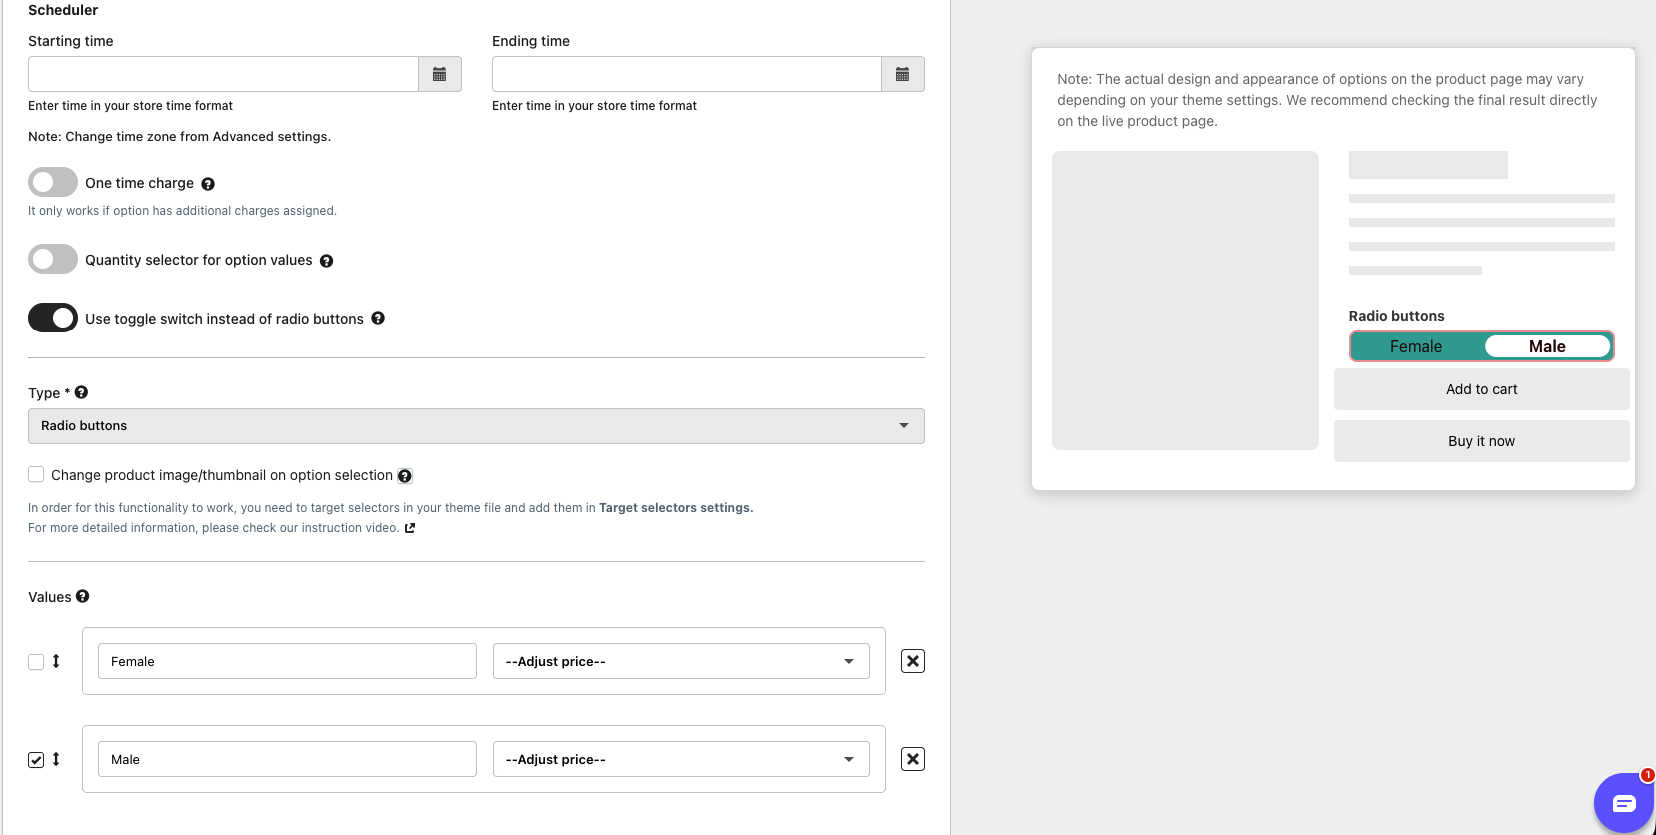Show help for Values section
Image resolution: width=1656 pixels, height=835 pixels.
click(83, 596)
